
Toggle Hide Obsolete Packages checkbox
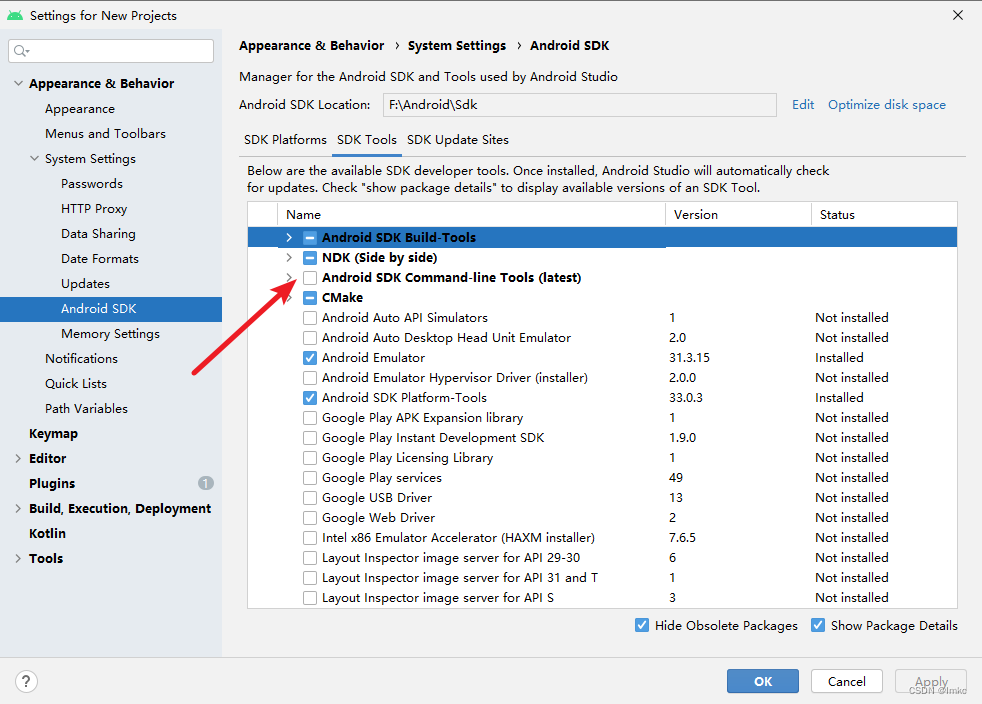642,625
